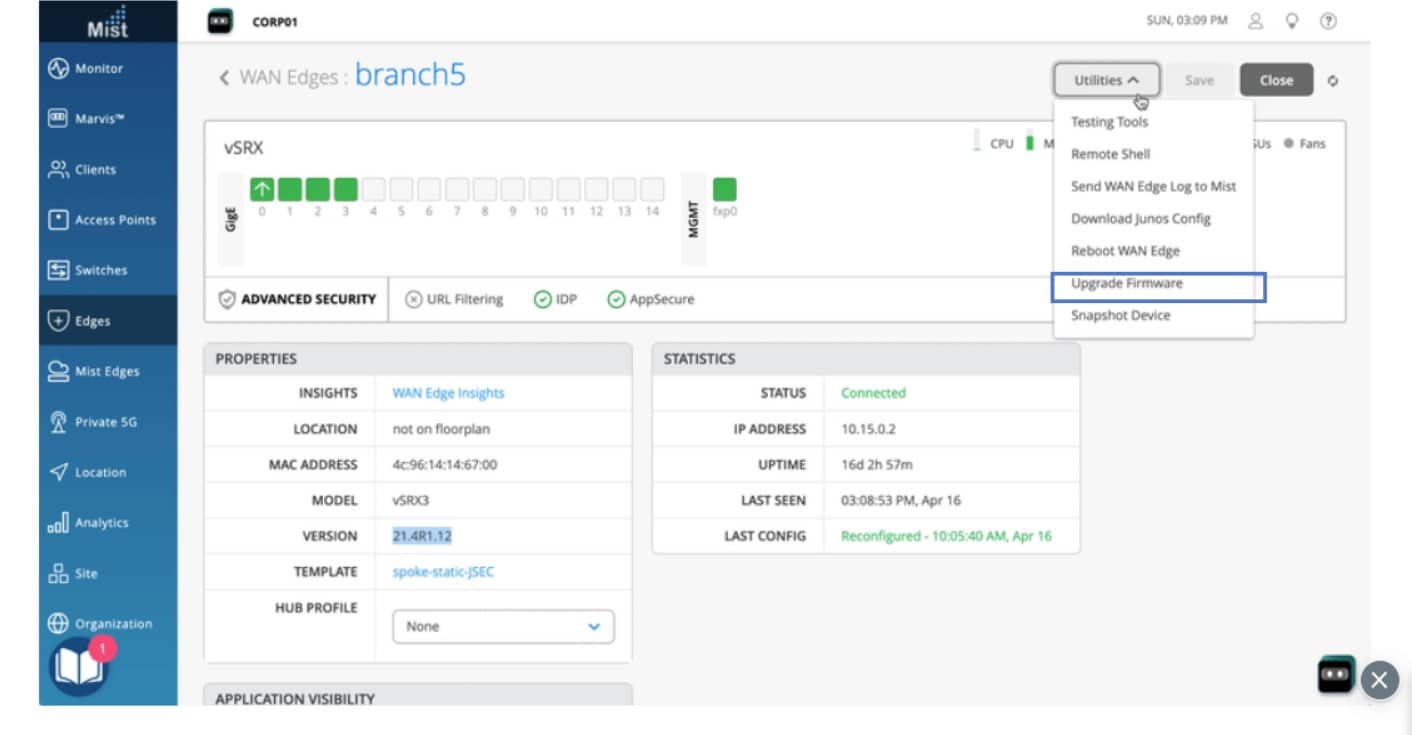This screenshot has height=735, width=1412.
Task: Click the Close button
Action: pos(1276,80)
